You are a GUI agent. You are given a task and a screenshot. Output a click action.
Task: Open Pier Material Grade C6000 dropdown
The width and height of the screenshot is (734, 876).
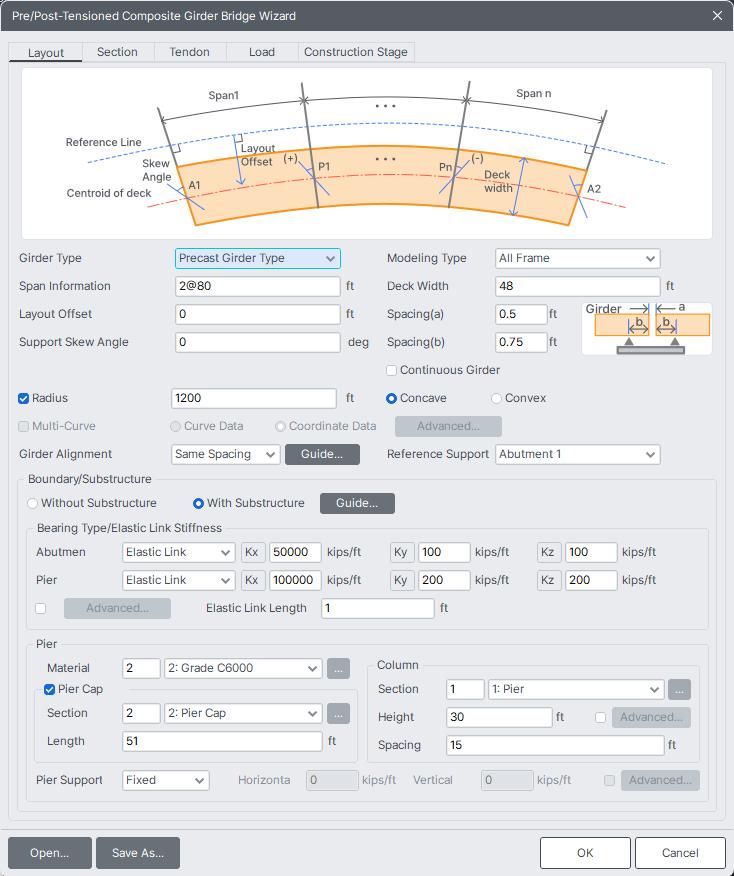pos(243,668)
